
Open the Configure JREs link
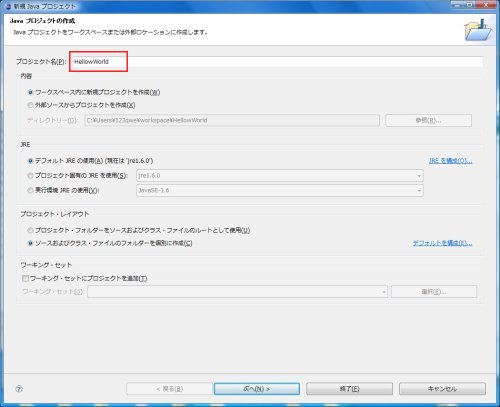click(450, 161)
